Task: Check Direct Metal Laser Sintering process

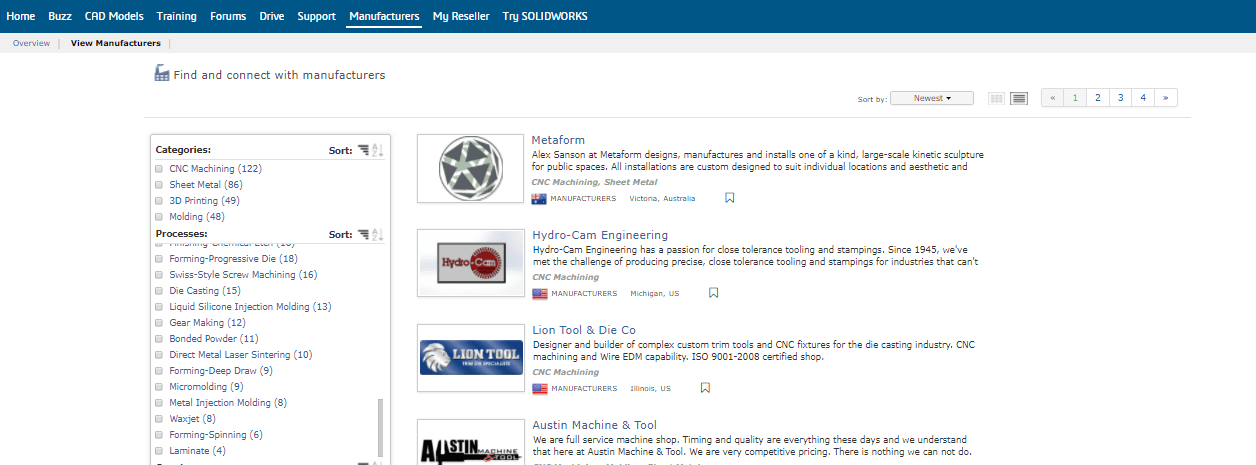Action: coord(159,355)
